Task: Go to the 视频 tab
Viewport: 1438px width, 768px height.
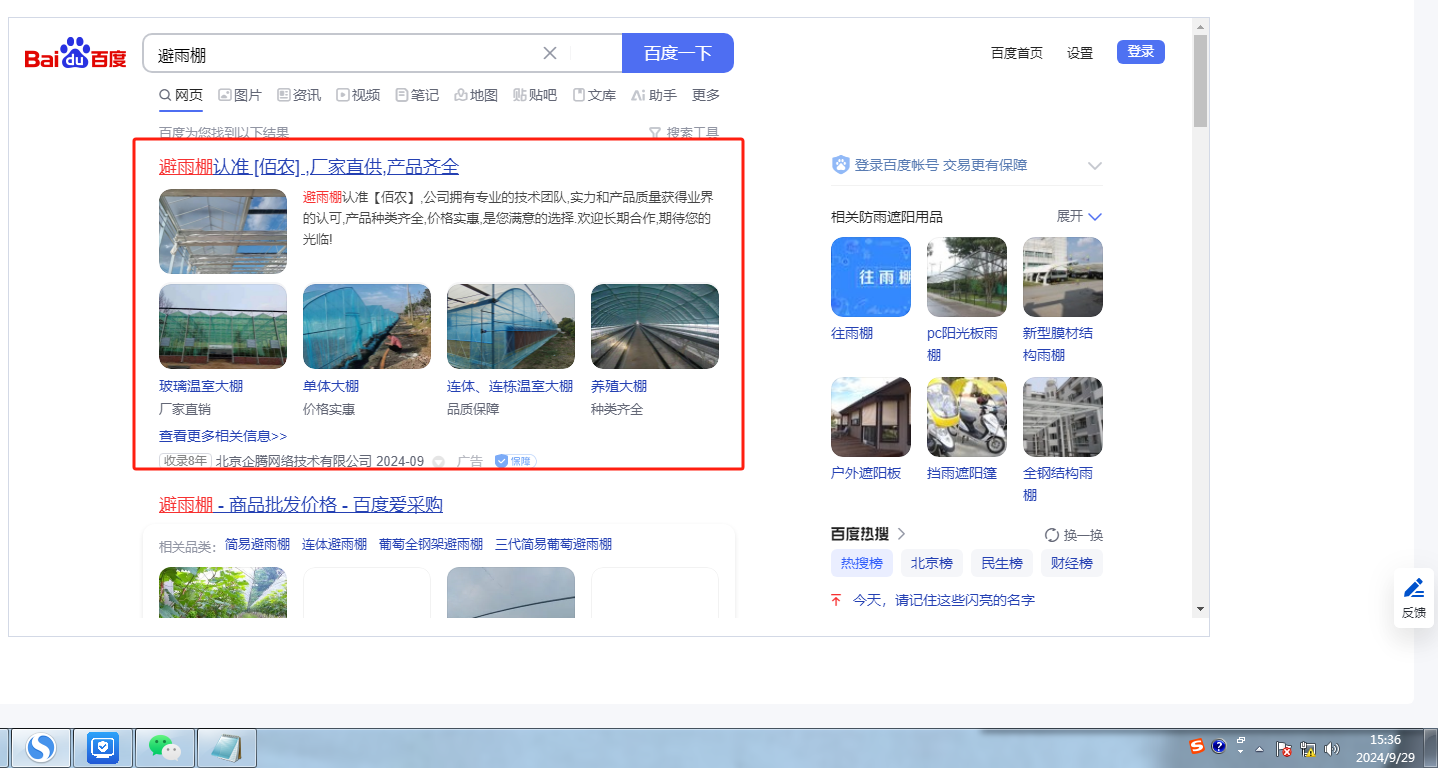Action: click(x=358, y=95)
